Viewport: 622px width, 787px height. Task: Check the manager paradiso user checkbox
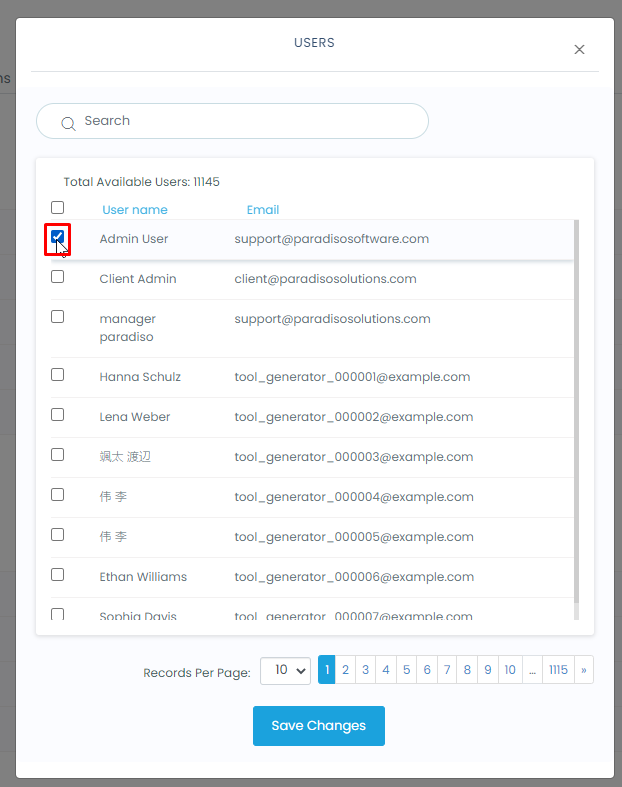(58, 317)
